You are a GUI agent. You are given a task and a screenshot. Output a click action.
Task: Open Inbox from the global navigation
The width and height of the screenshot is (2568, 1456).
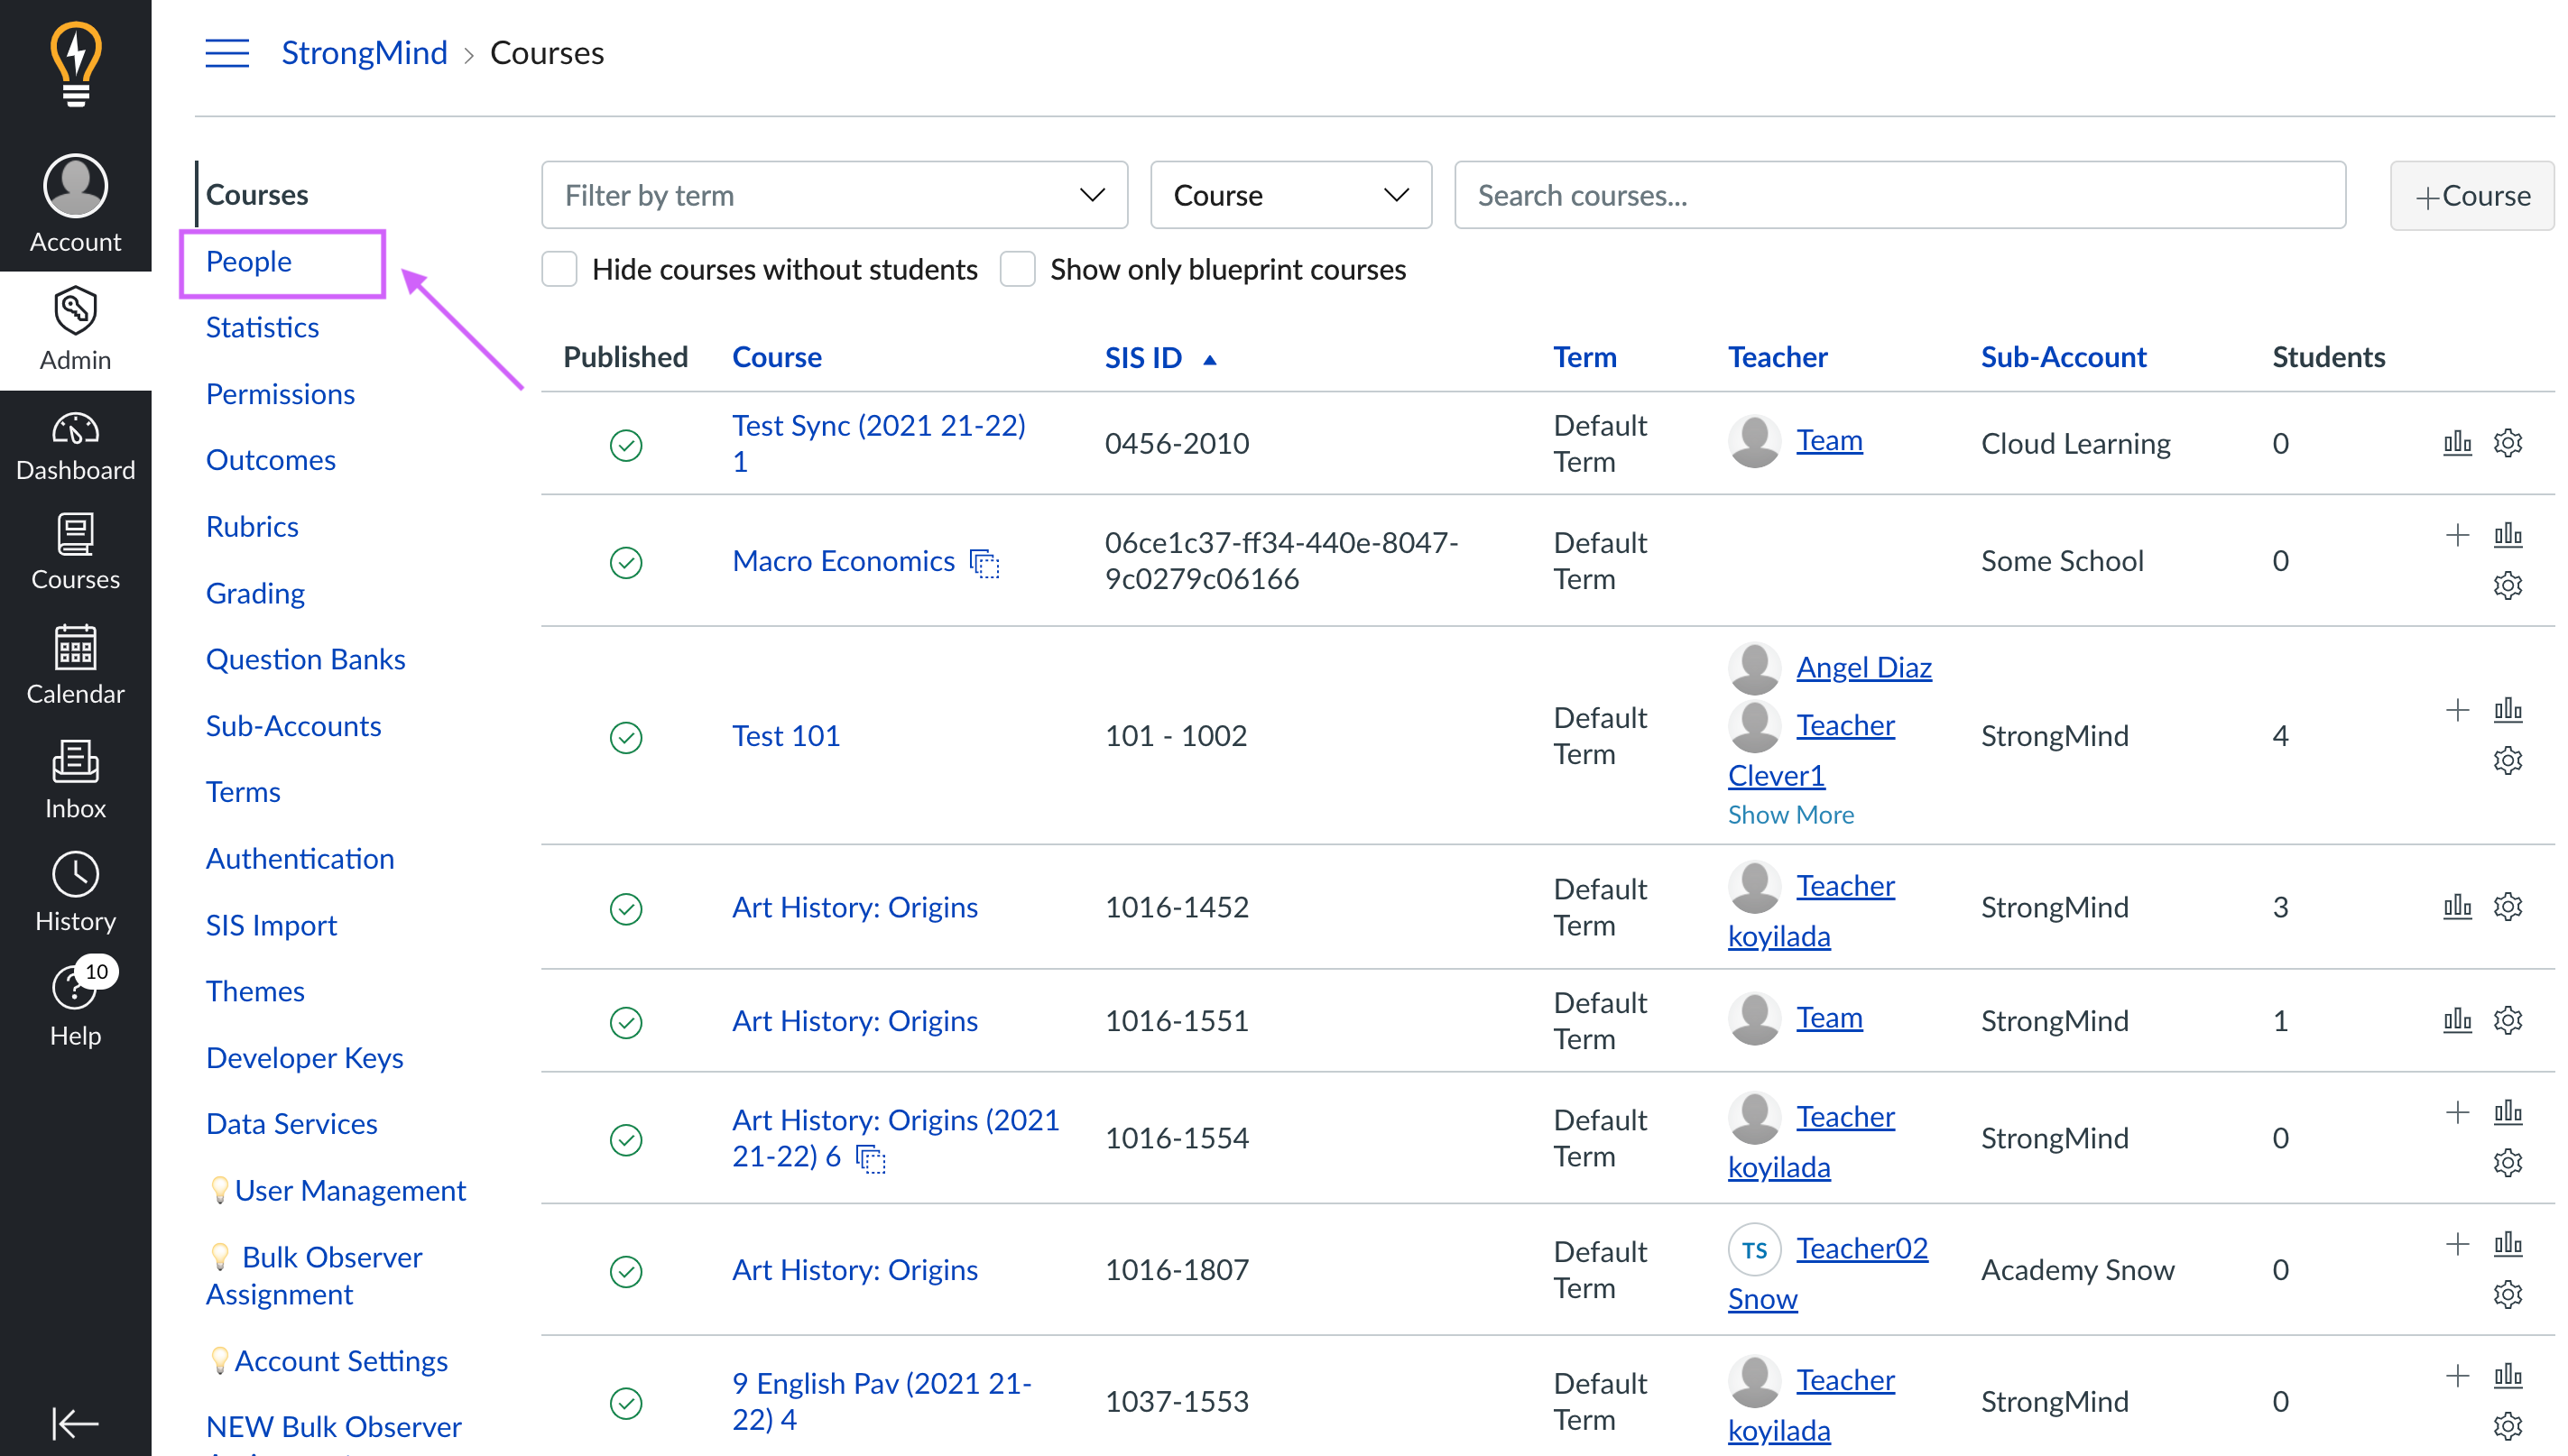pyautogui.click(x=75, y=780)
